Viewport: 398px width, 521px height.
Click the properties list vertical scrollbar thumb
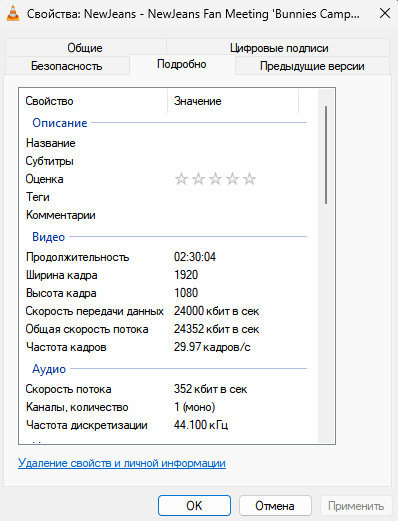(326, 155)
